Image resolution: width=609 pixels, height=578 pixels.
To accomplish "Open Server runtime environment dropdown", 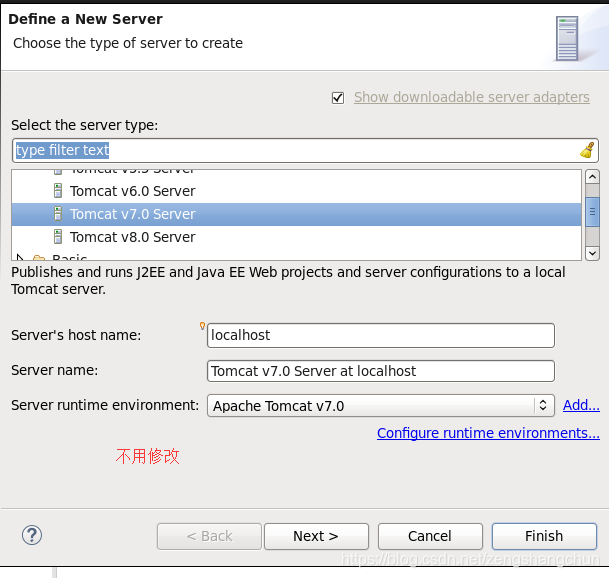I will 381,406.
